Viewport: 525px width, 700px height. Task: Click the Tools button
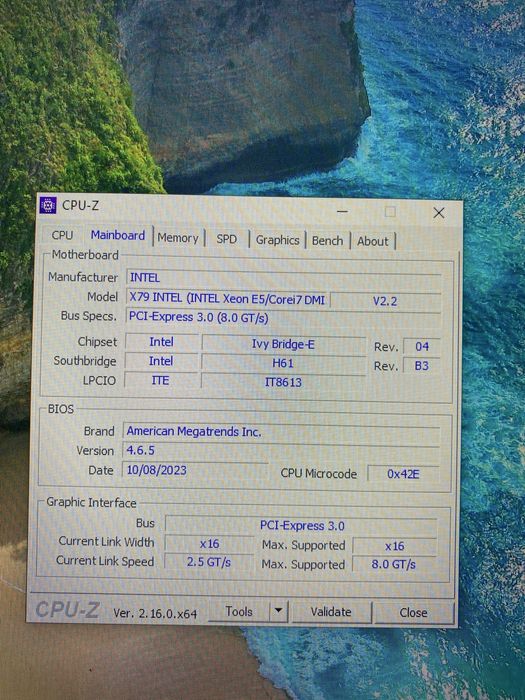(x=239, y=611)
